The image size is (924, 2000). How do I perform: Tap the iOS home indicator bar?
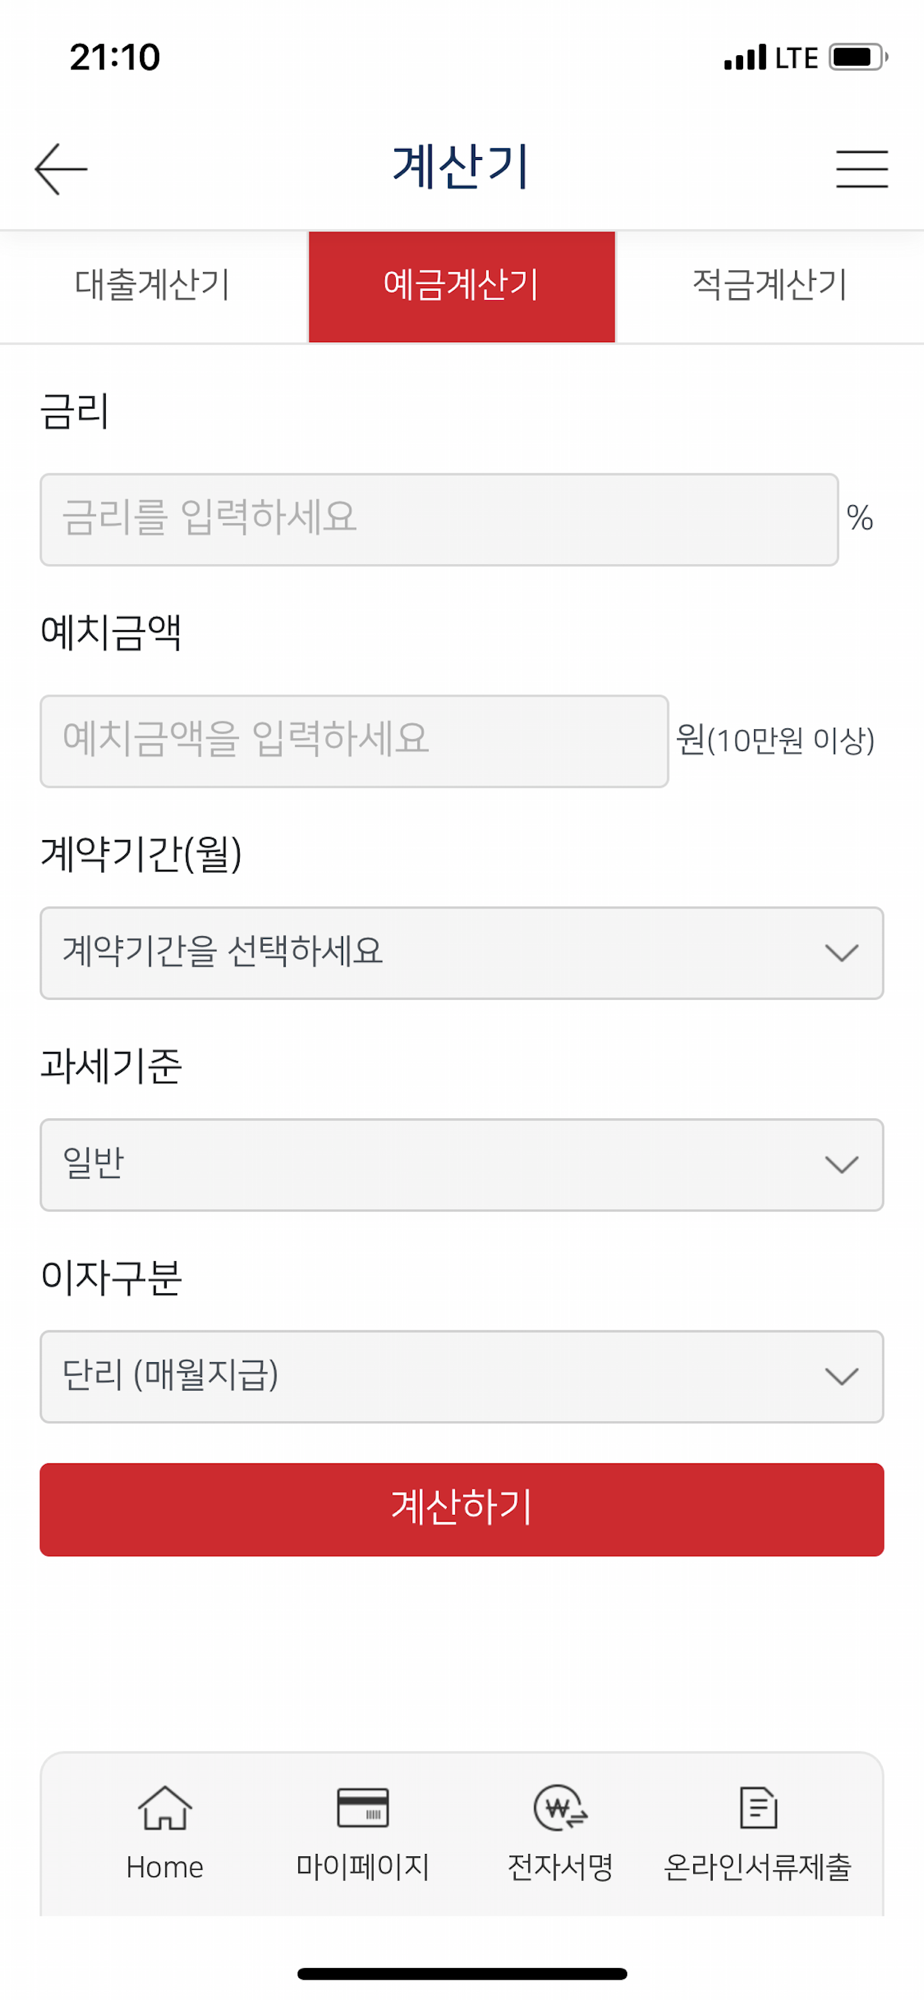click(462, 1973)
